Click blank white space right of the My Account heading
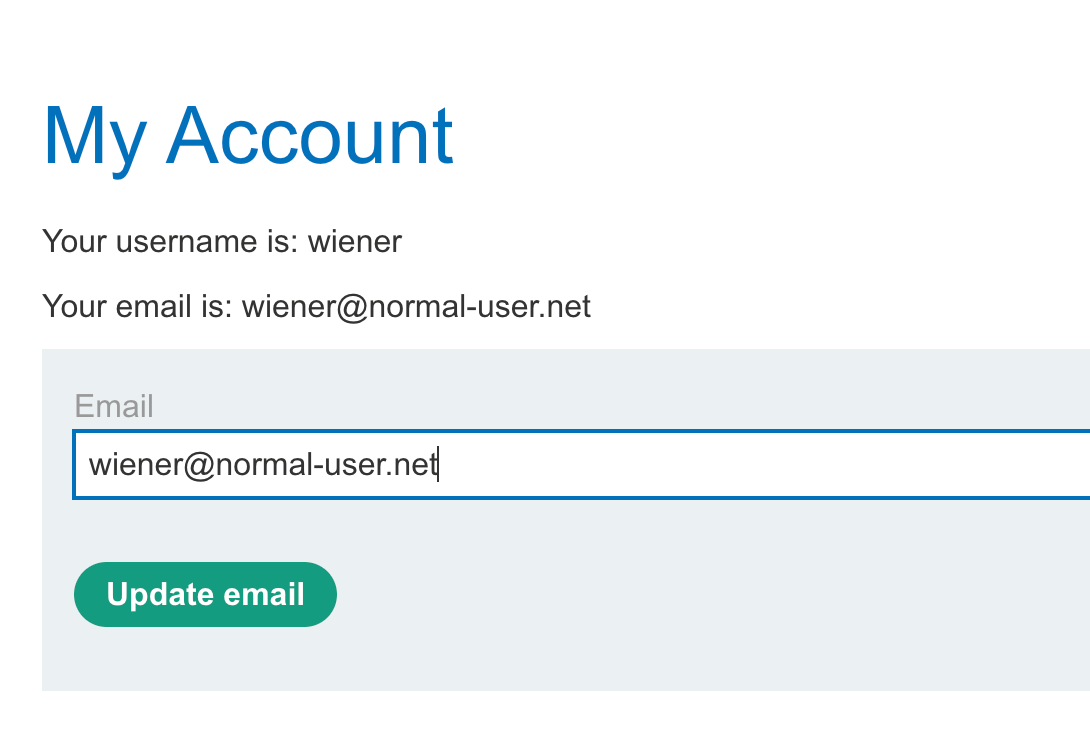Viewport: 1090px width, 732px height. pos(780,135)
